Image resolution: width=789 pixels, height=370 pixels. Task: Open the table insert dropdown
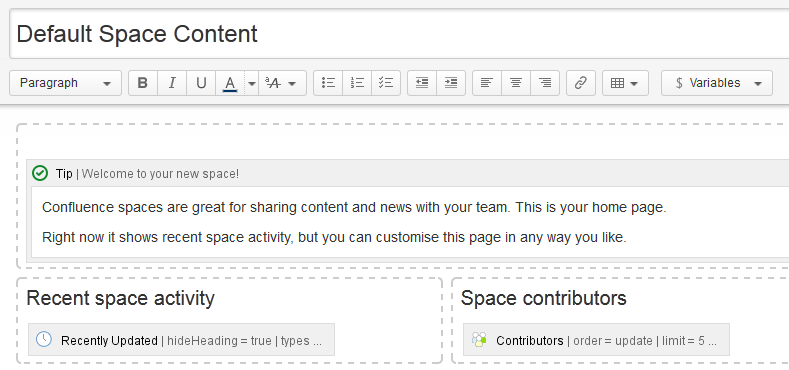click(x=625, y=83)
